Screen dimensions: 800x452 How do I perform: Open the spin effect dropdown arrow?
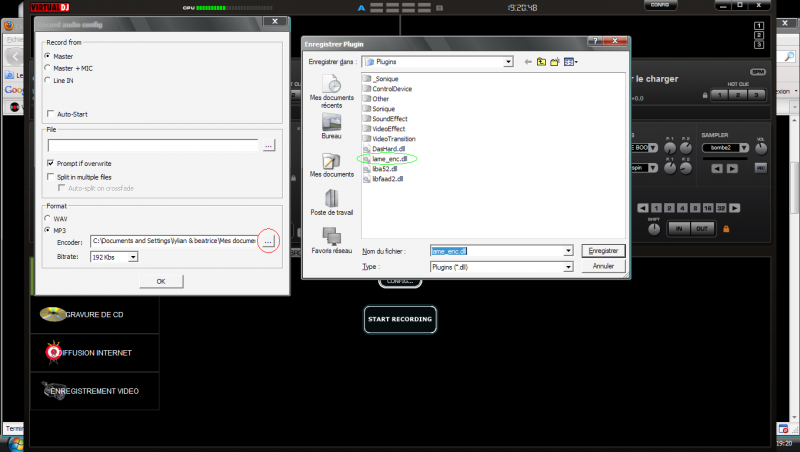pos(653,168)
